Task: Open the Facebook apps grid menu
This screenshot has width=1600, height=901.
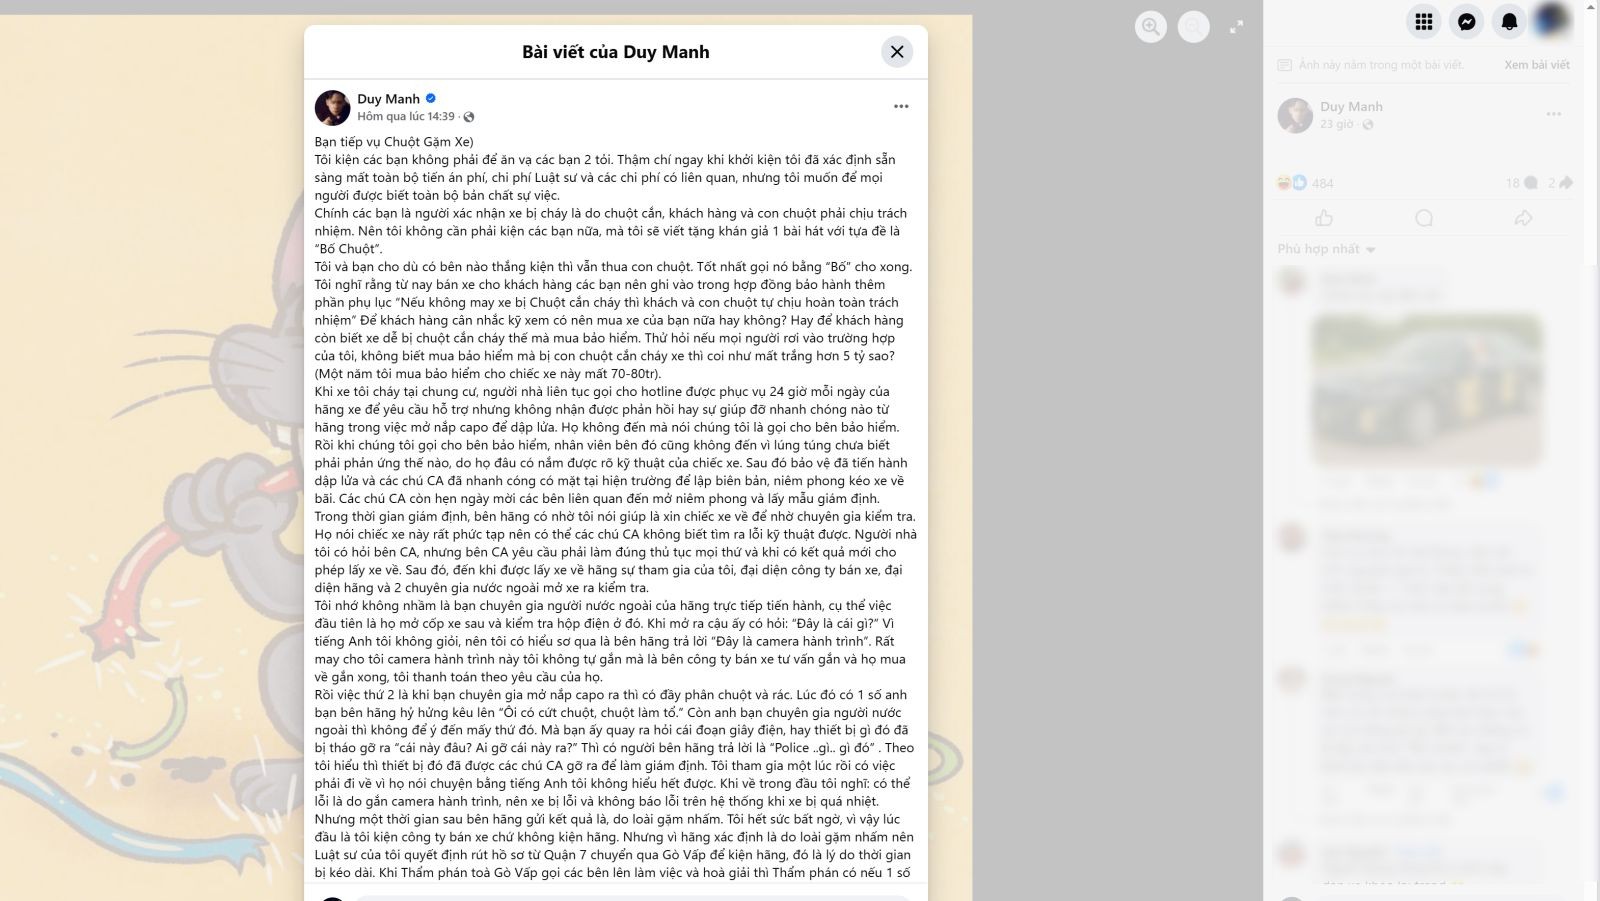Action: point(1424,21)
